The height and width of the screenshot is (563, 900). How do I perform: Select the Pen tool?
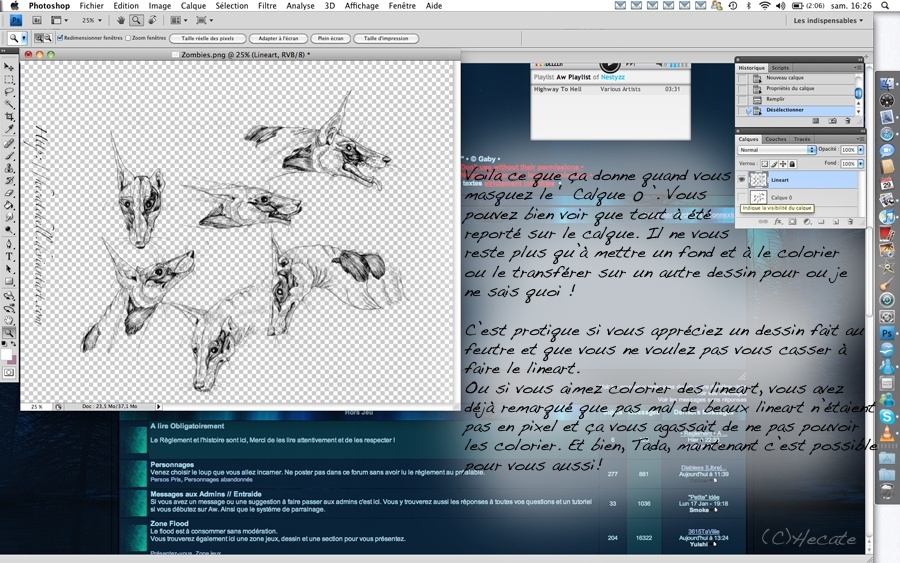point(9,244)
